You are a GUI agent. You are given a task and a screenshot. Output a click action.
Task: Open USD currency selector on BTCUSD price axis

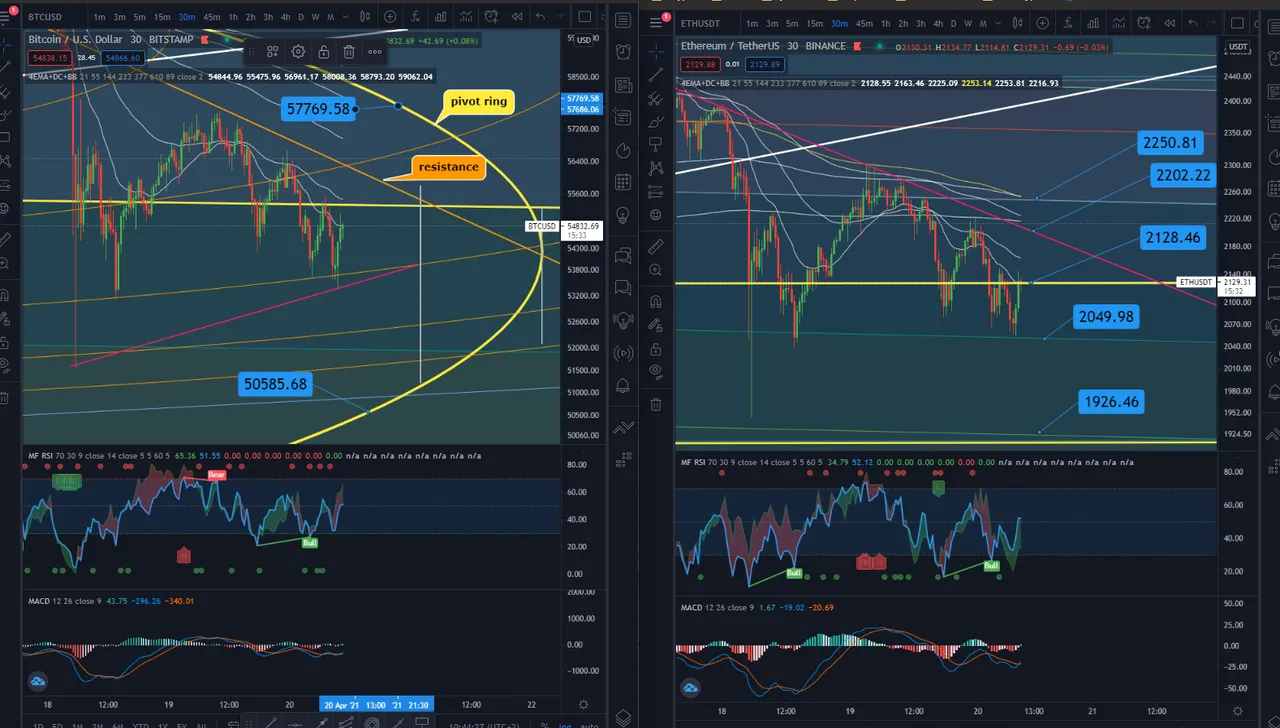click(583, 40)
